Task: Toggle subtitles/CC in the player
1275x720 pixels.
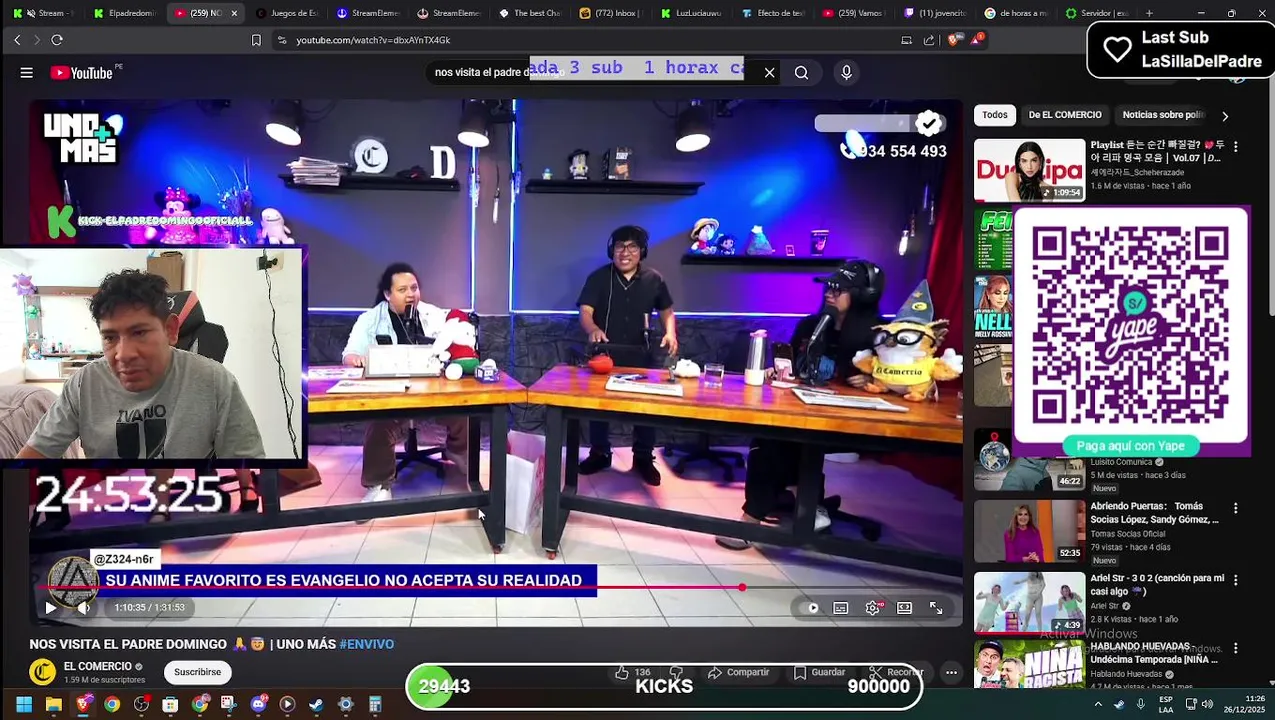Action: [841, 607]
